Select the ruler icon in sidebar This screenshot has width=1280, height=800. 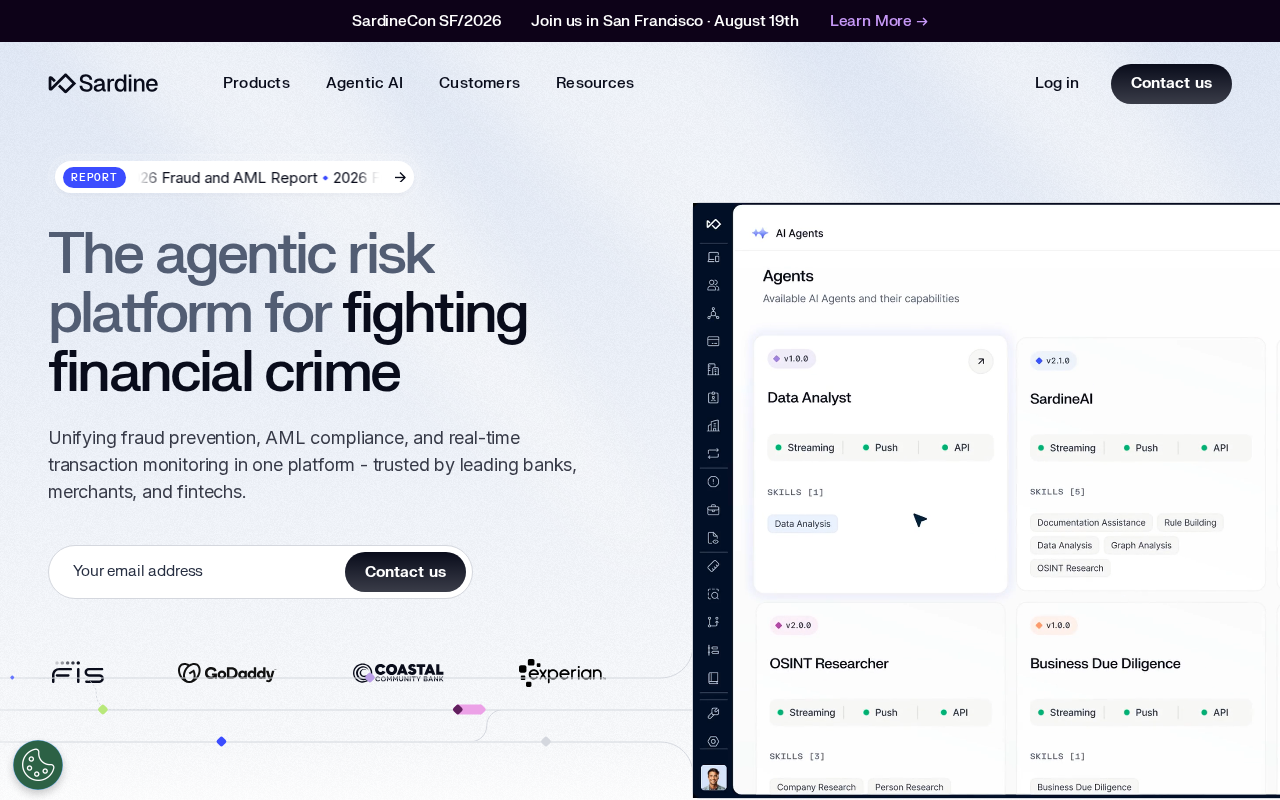(x=713, y=566)
